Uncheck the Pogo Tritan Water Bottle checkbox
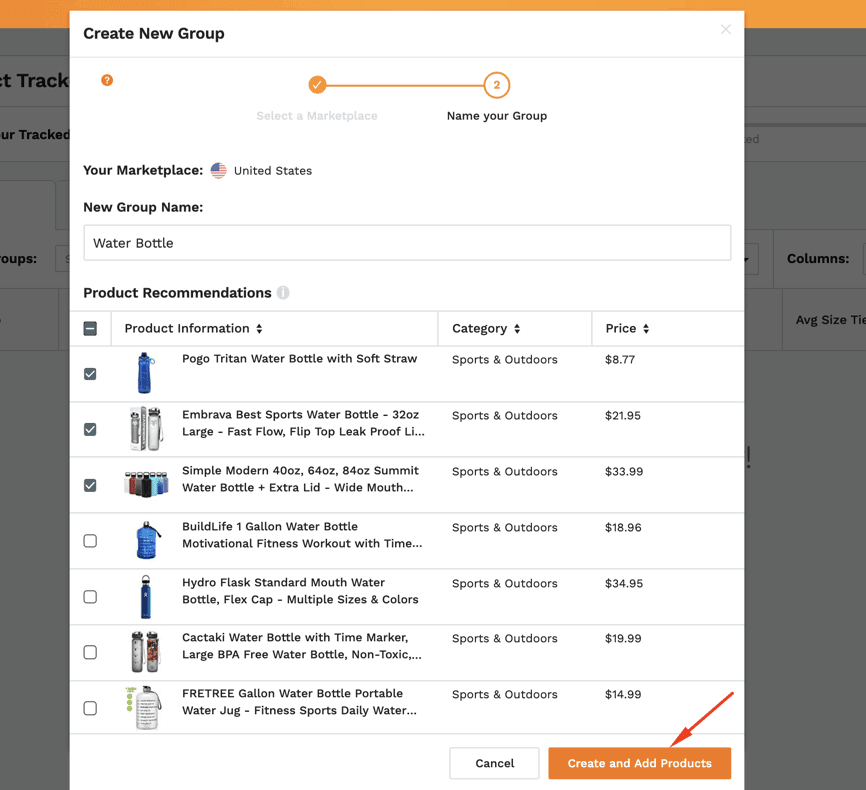Viewport: 866px width, 790px height. point(90,374)
